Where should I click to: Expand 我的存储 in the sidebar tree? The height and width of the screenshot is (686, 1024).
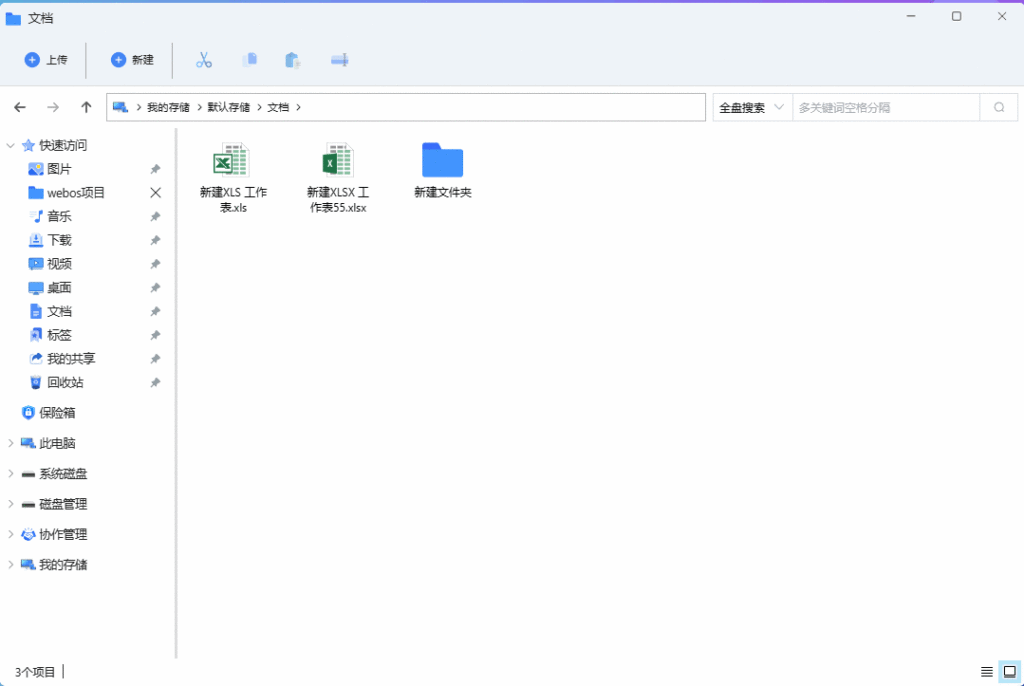click(10, 564)
